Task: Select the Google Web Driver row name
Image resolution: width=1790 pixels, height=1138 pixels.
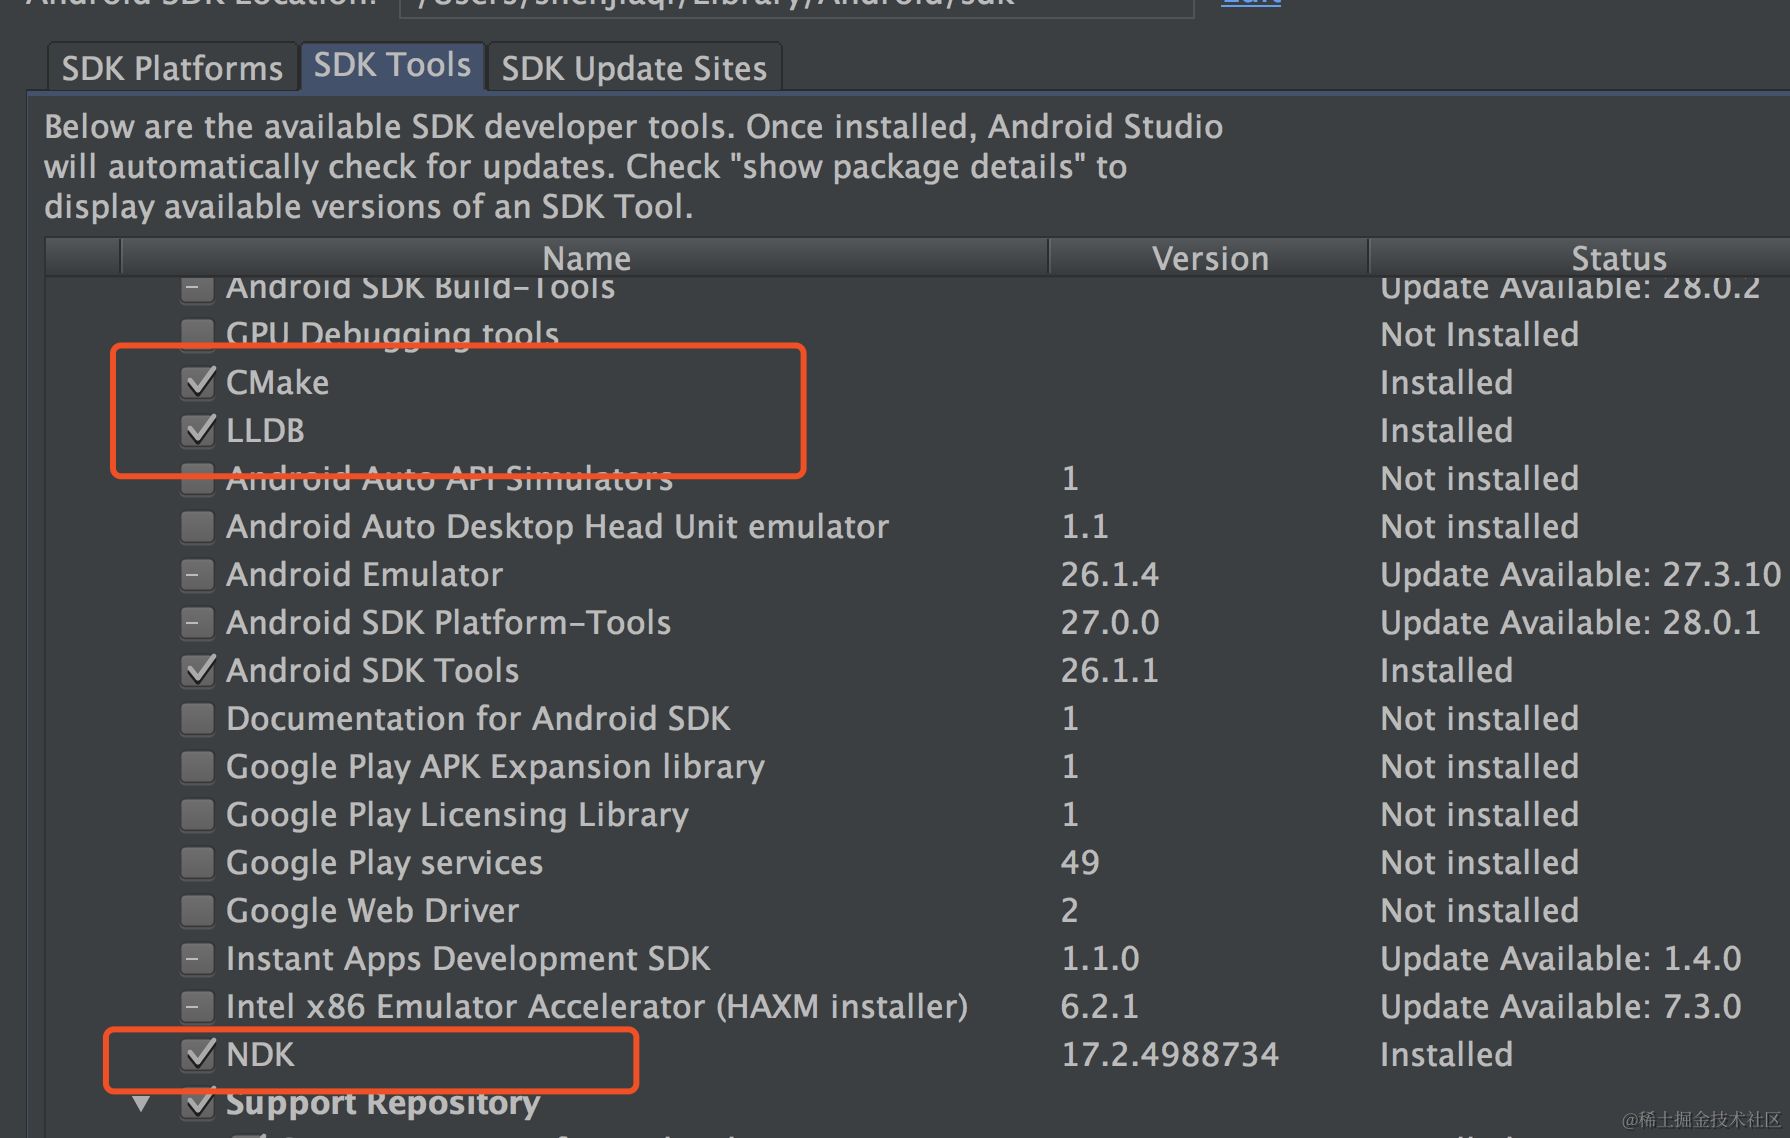Action: (x=372, y=910)
